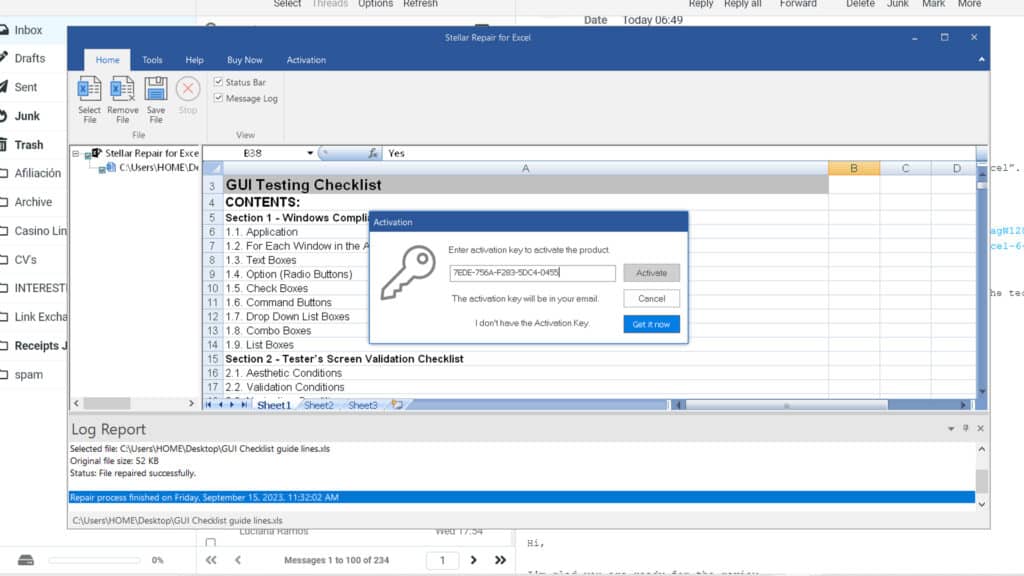Click the Log Report vertical scrollbar thumb

pyautogui.click(x=982, y=481)
